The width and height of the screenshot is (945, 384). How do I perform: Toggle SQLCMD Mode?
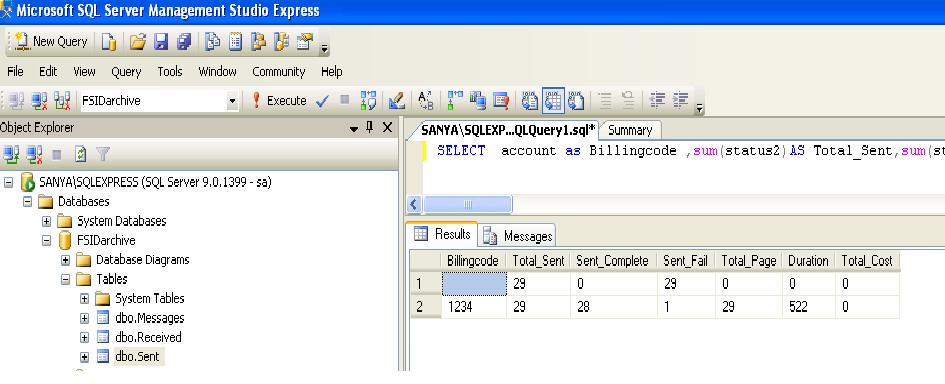point(501,101)
